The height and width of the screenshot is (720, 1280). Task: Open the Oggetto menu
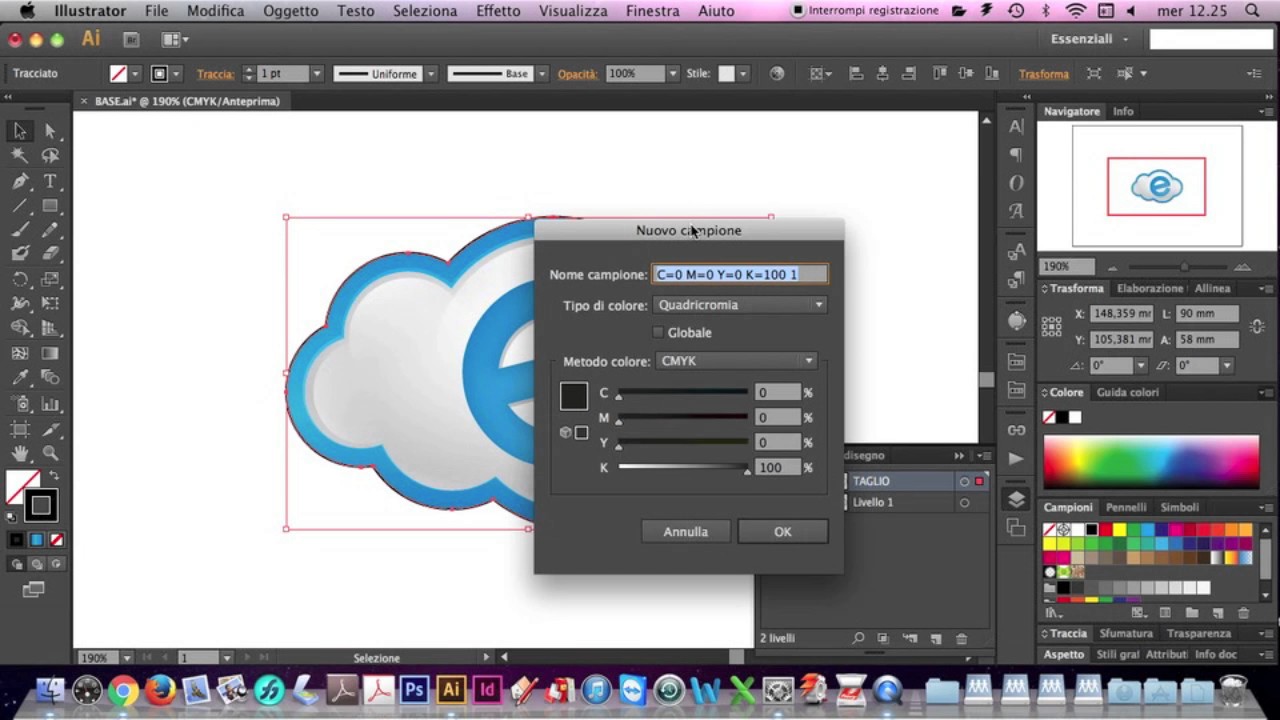pyautogui.click(x=291, y=11)
